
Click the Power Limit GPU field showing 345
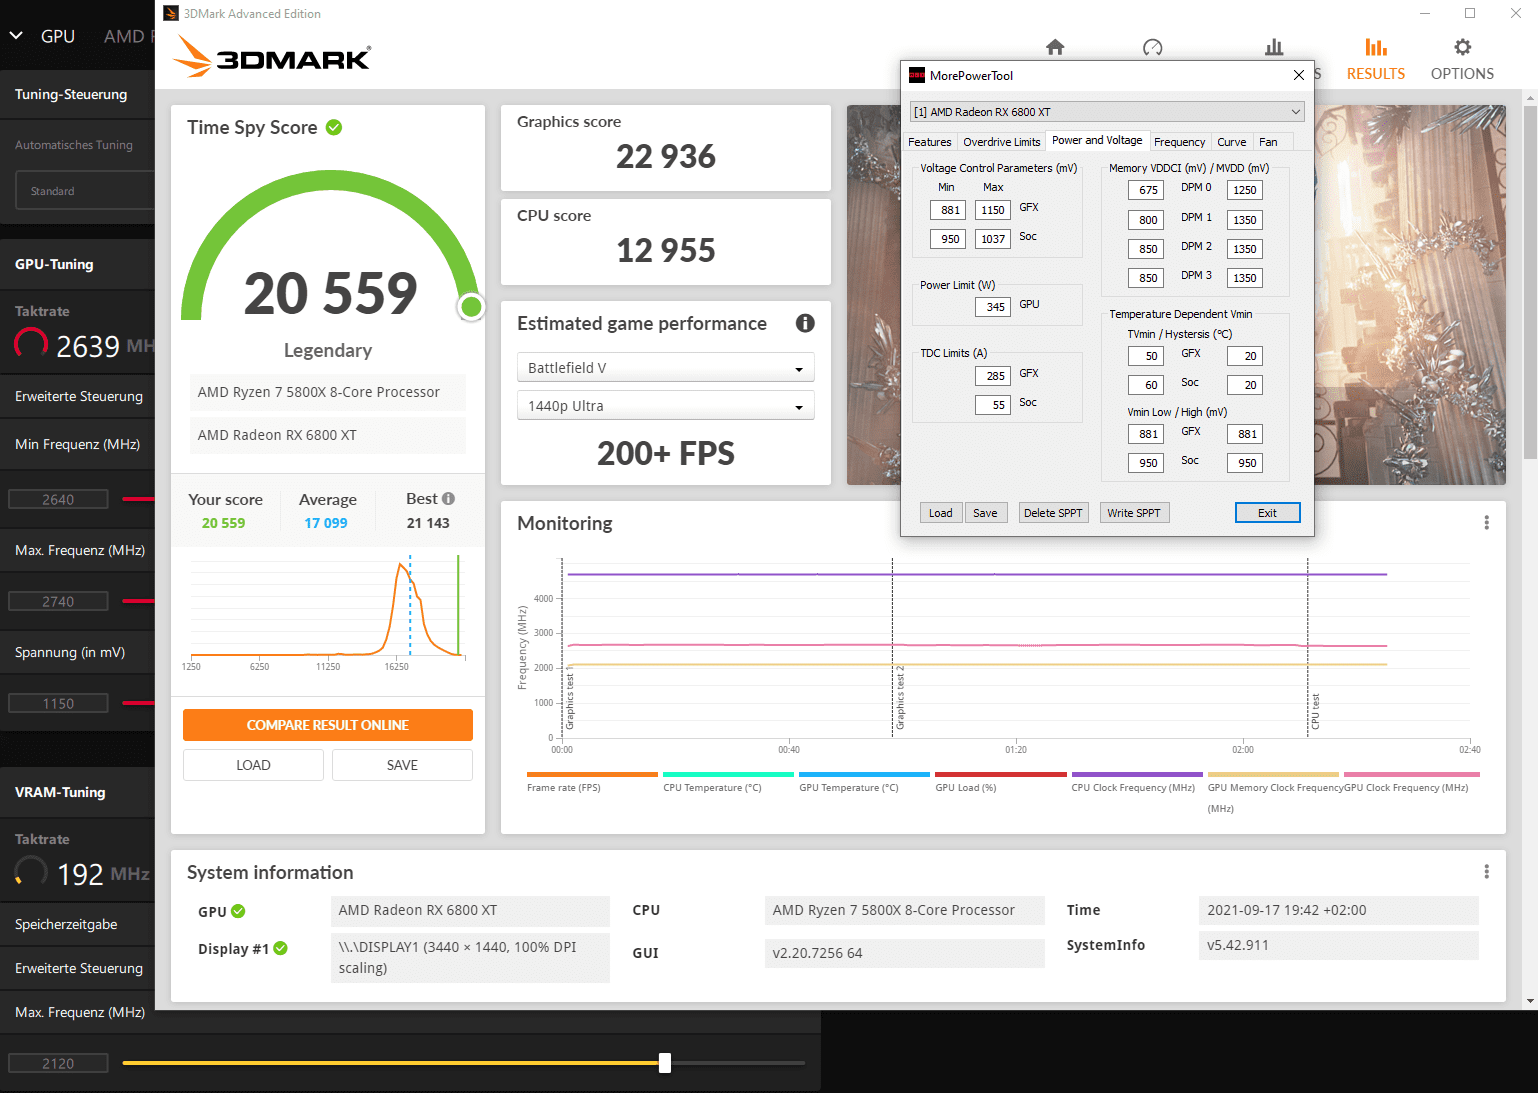[x=992, y=307]
